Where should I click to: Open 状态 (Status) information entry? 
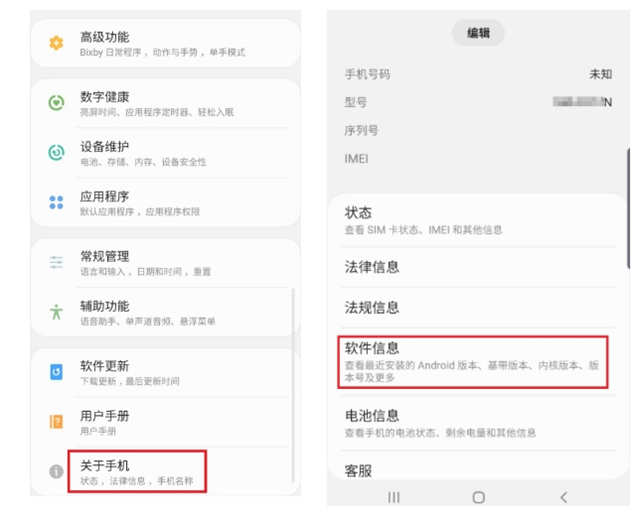(472, 220)
